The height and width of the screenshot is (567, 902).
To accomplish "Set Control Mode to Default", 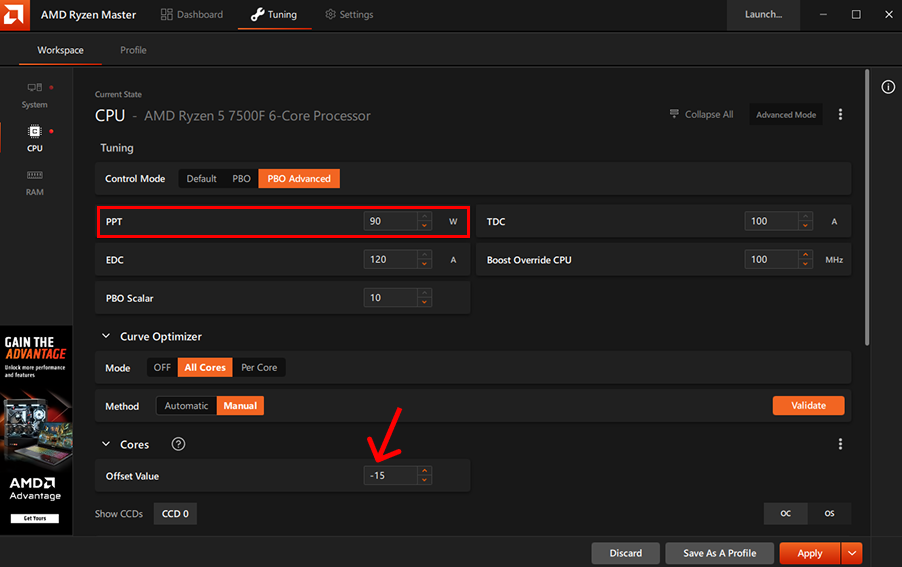I will point(201,179).
